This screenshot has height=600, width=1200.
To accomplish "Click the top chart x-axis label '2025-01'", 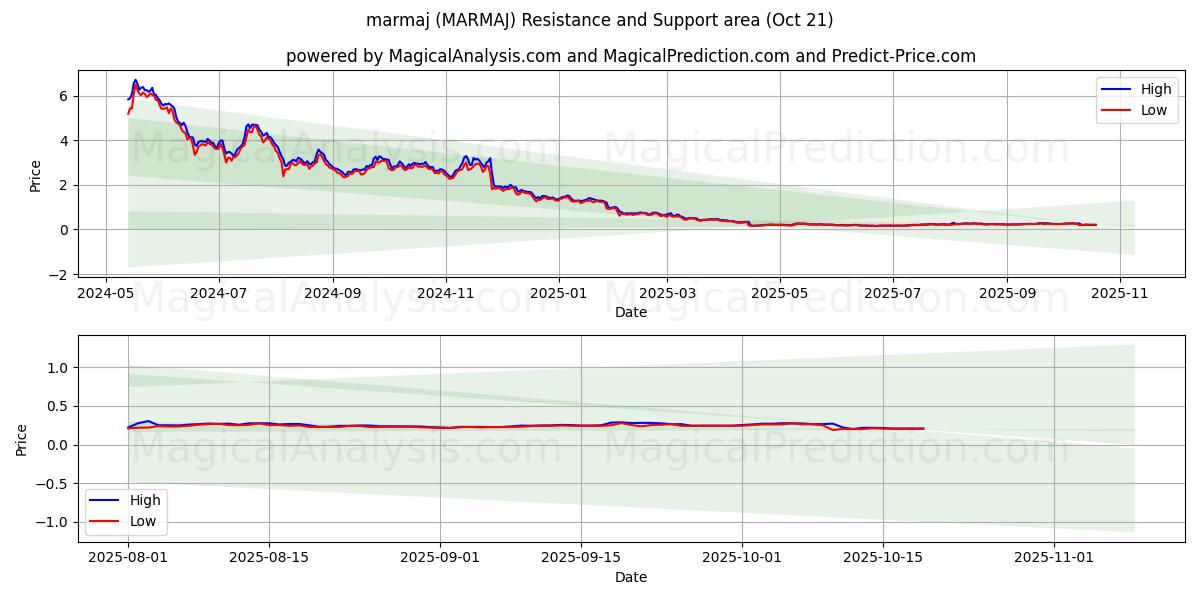I will pos(558,294).
